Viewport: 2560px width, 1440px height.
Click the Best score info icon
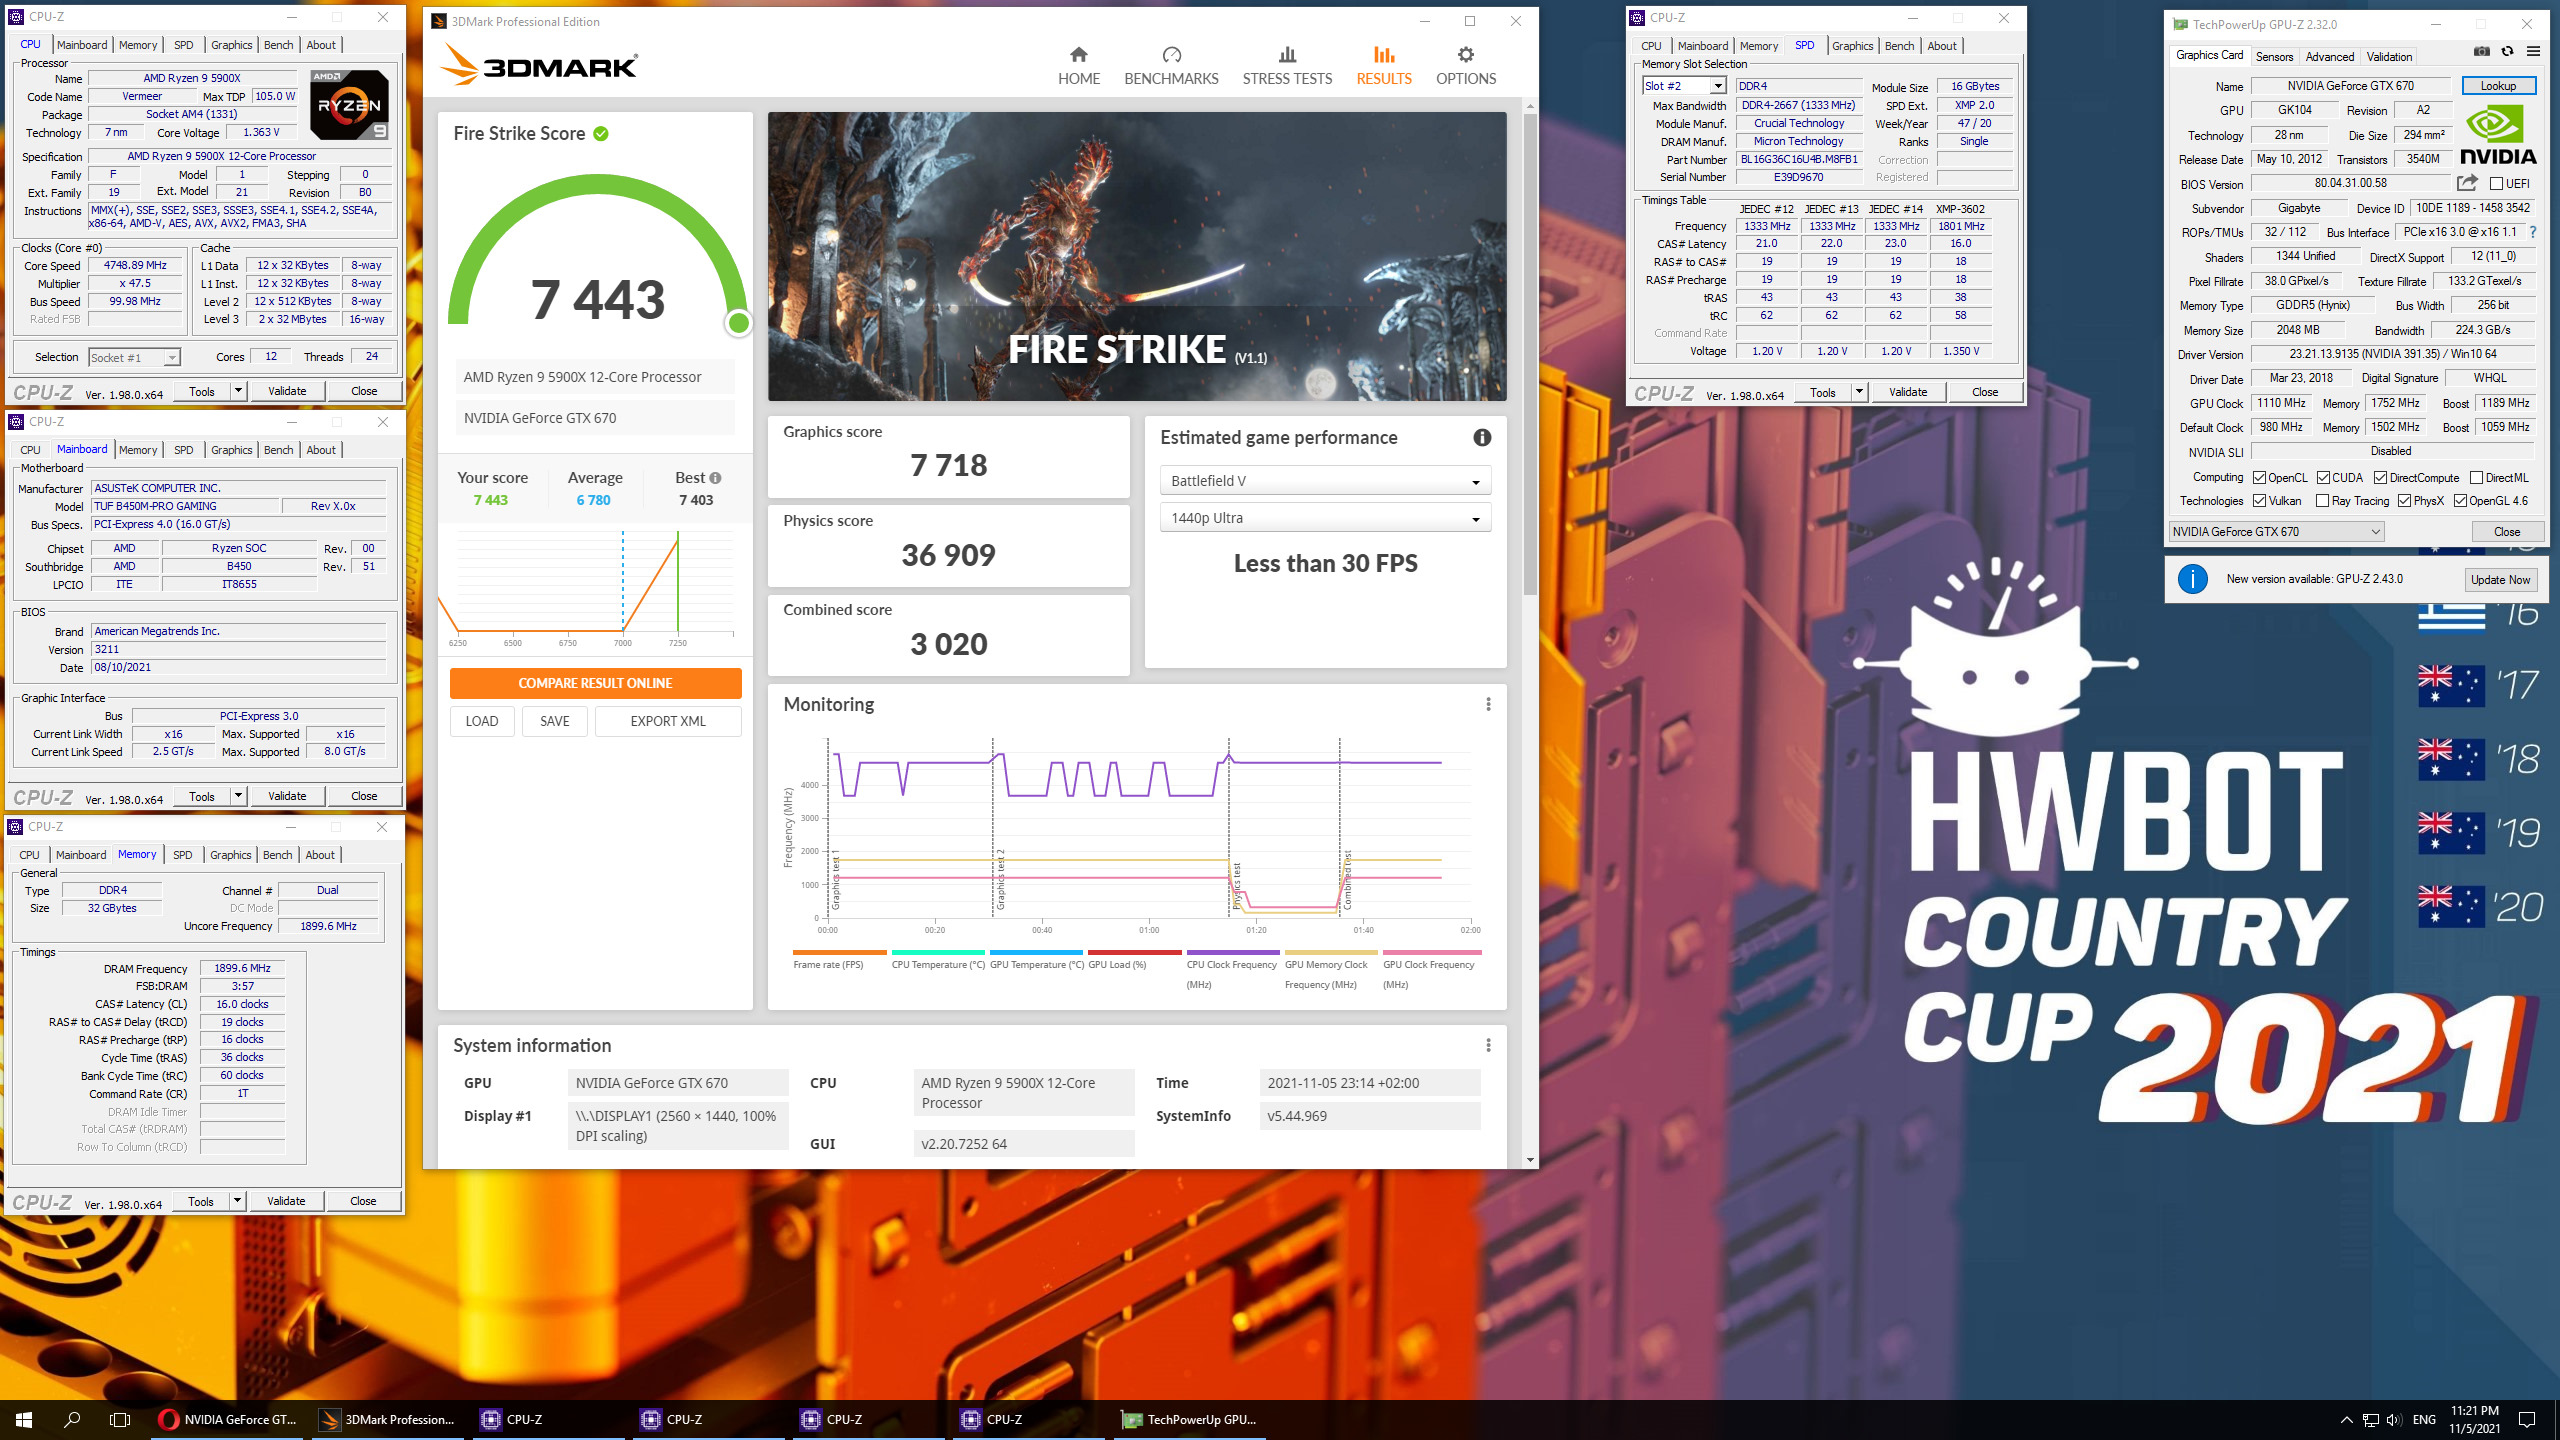[715, 478]
